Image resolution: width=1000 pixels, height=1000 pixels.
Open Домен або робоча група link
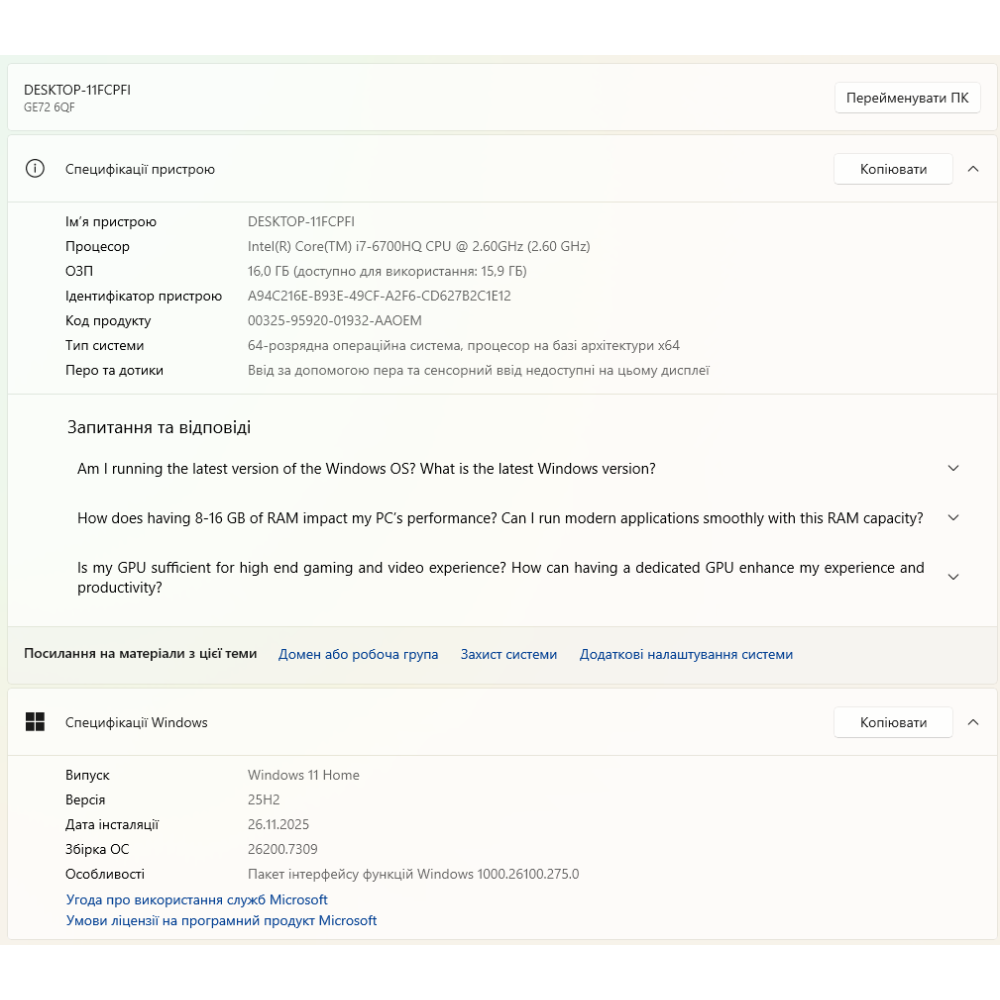(x=358, y=654)
